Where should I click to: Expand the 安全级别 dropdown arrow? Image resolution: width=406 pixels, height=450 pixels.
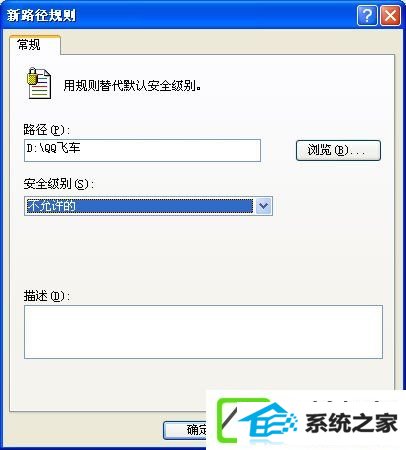264,206
